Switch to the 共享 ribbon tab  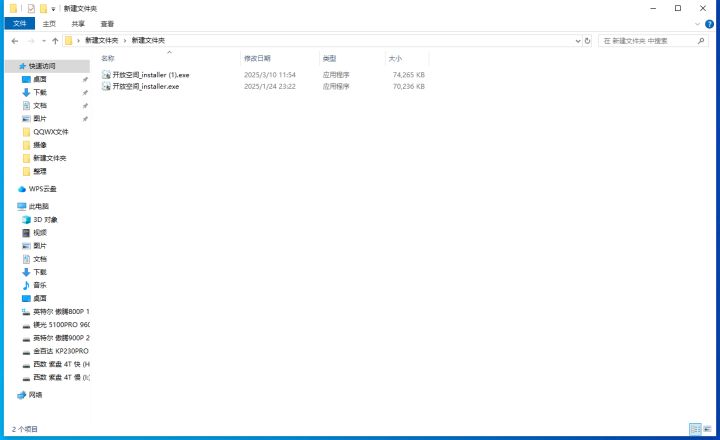click(78, 24)
